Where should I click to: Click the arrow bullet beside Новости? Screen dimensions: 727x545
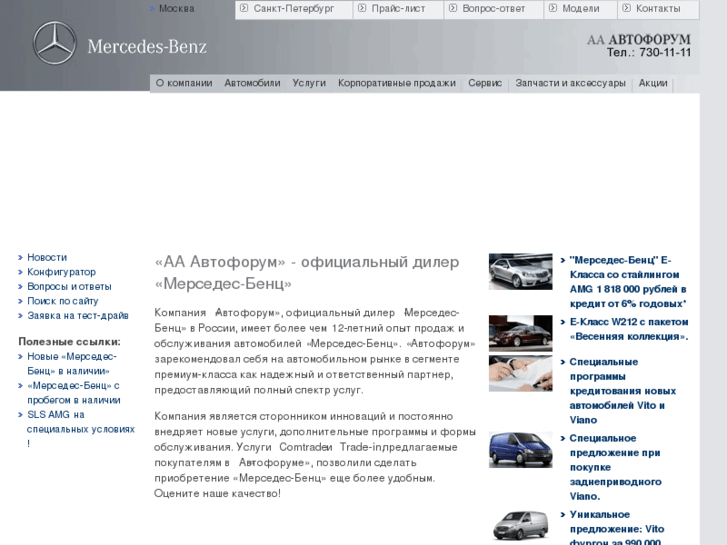coord(20,257)
